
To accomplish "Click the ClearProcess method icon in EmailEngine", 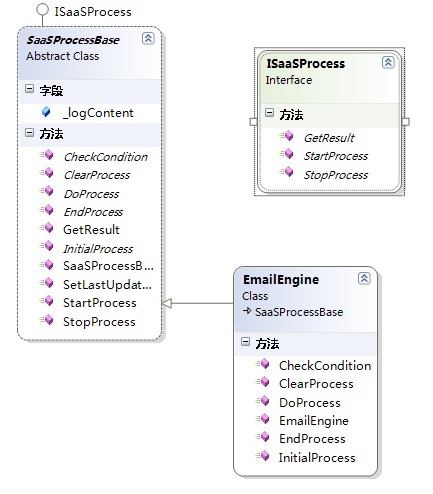I will (x=262, y=382).
